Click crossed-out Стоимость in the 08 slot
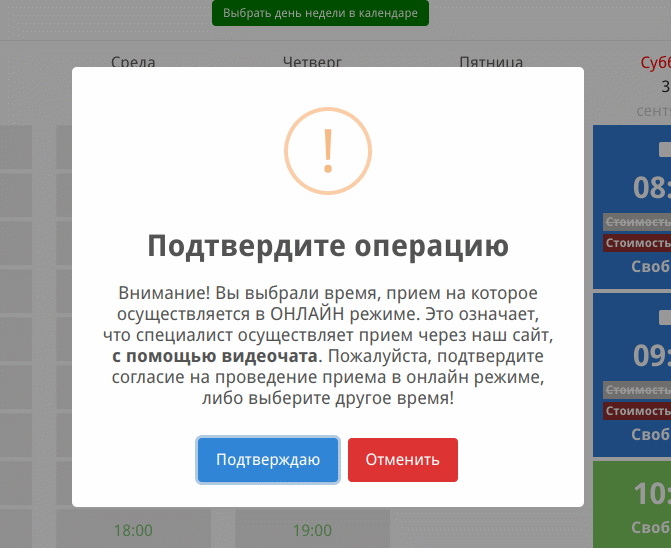This screenshot has height=548, width=671. pyautogui.click(x=637, y=221)
